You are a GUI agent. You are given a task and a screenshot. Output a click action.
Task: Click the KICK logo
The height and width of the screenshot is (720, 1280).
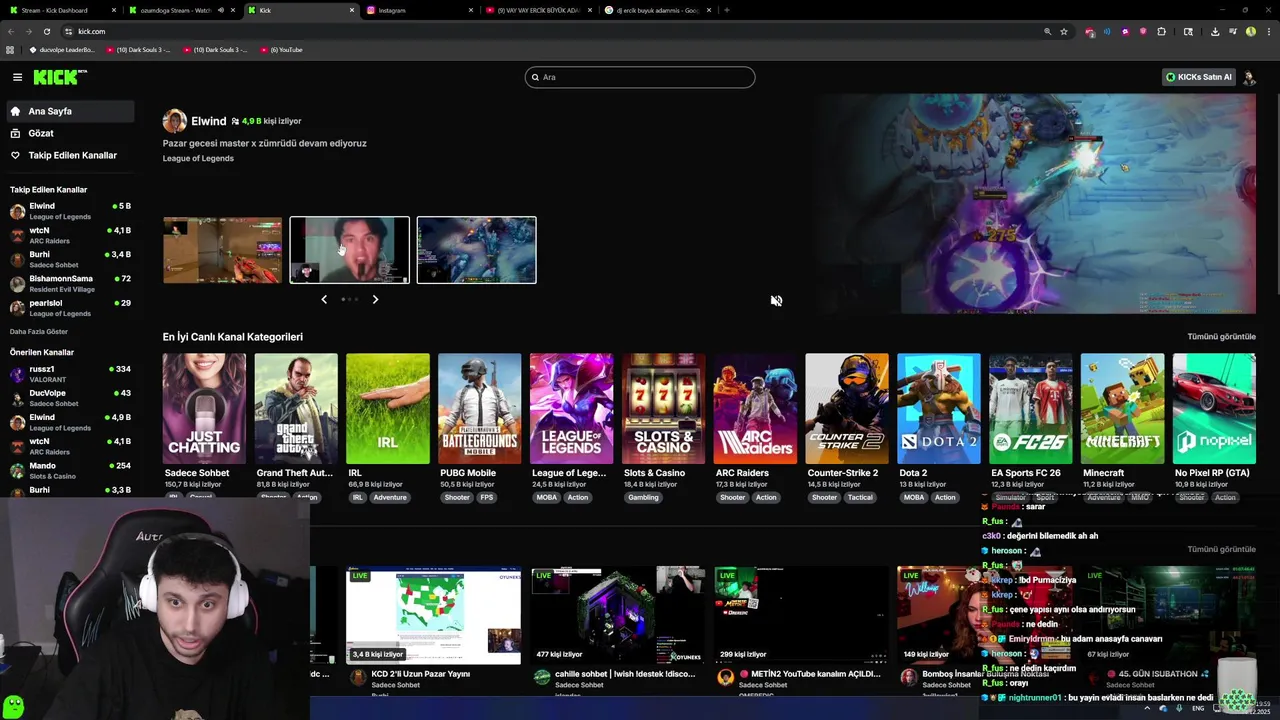60,77
